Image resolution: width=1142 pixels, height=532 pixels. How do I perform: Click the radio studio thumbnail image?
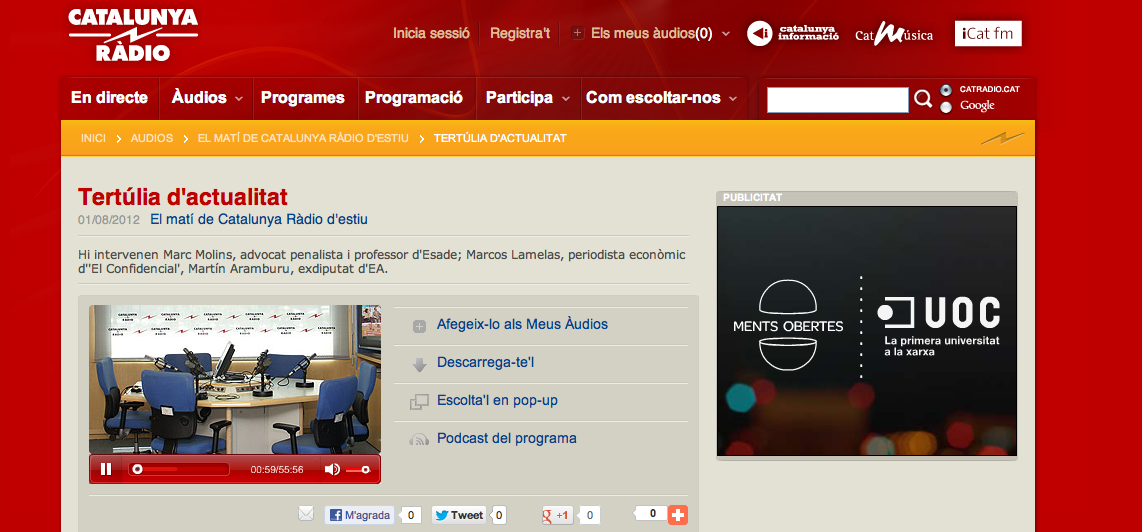click(x=235, y=380)
